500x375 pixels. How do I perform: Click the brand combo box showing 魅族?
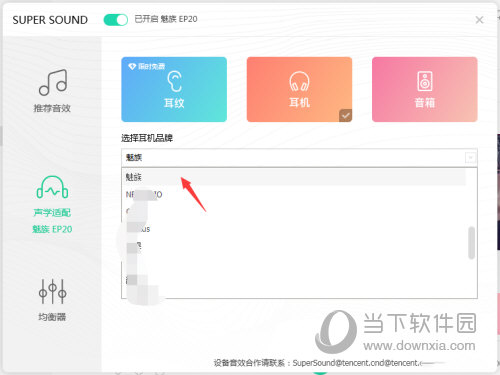point(299,157)
